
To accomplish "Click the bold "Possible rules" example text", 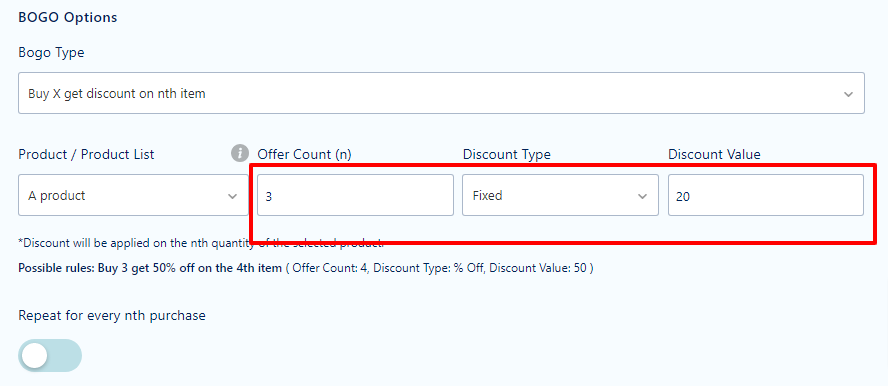I will point(150,268).
